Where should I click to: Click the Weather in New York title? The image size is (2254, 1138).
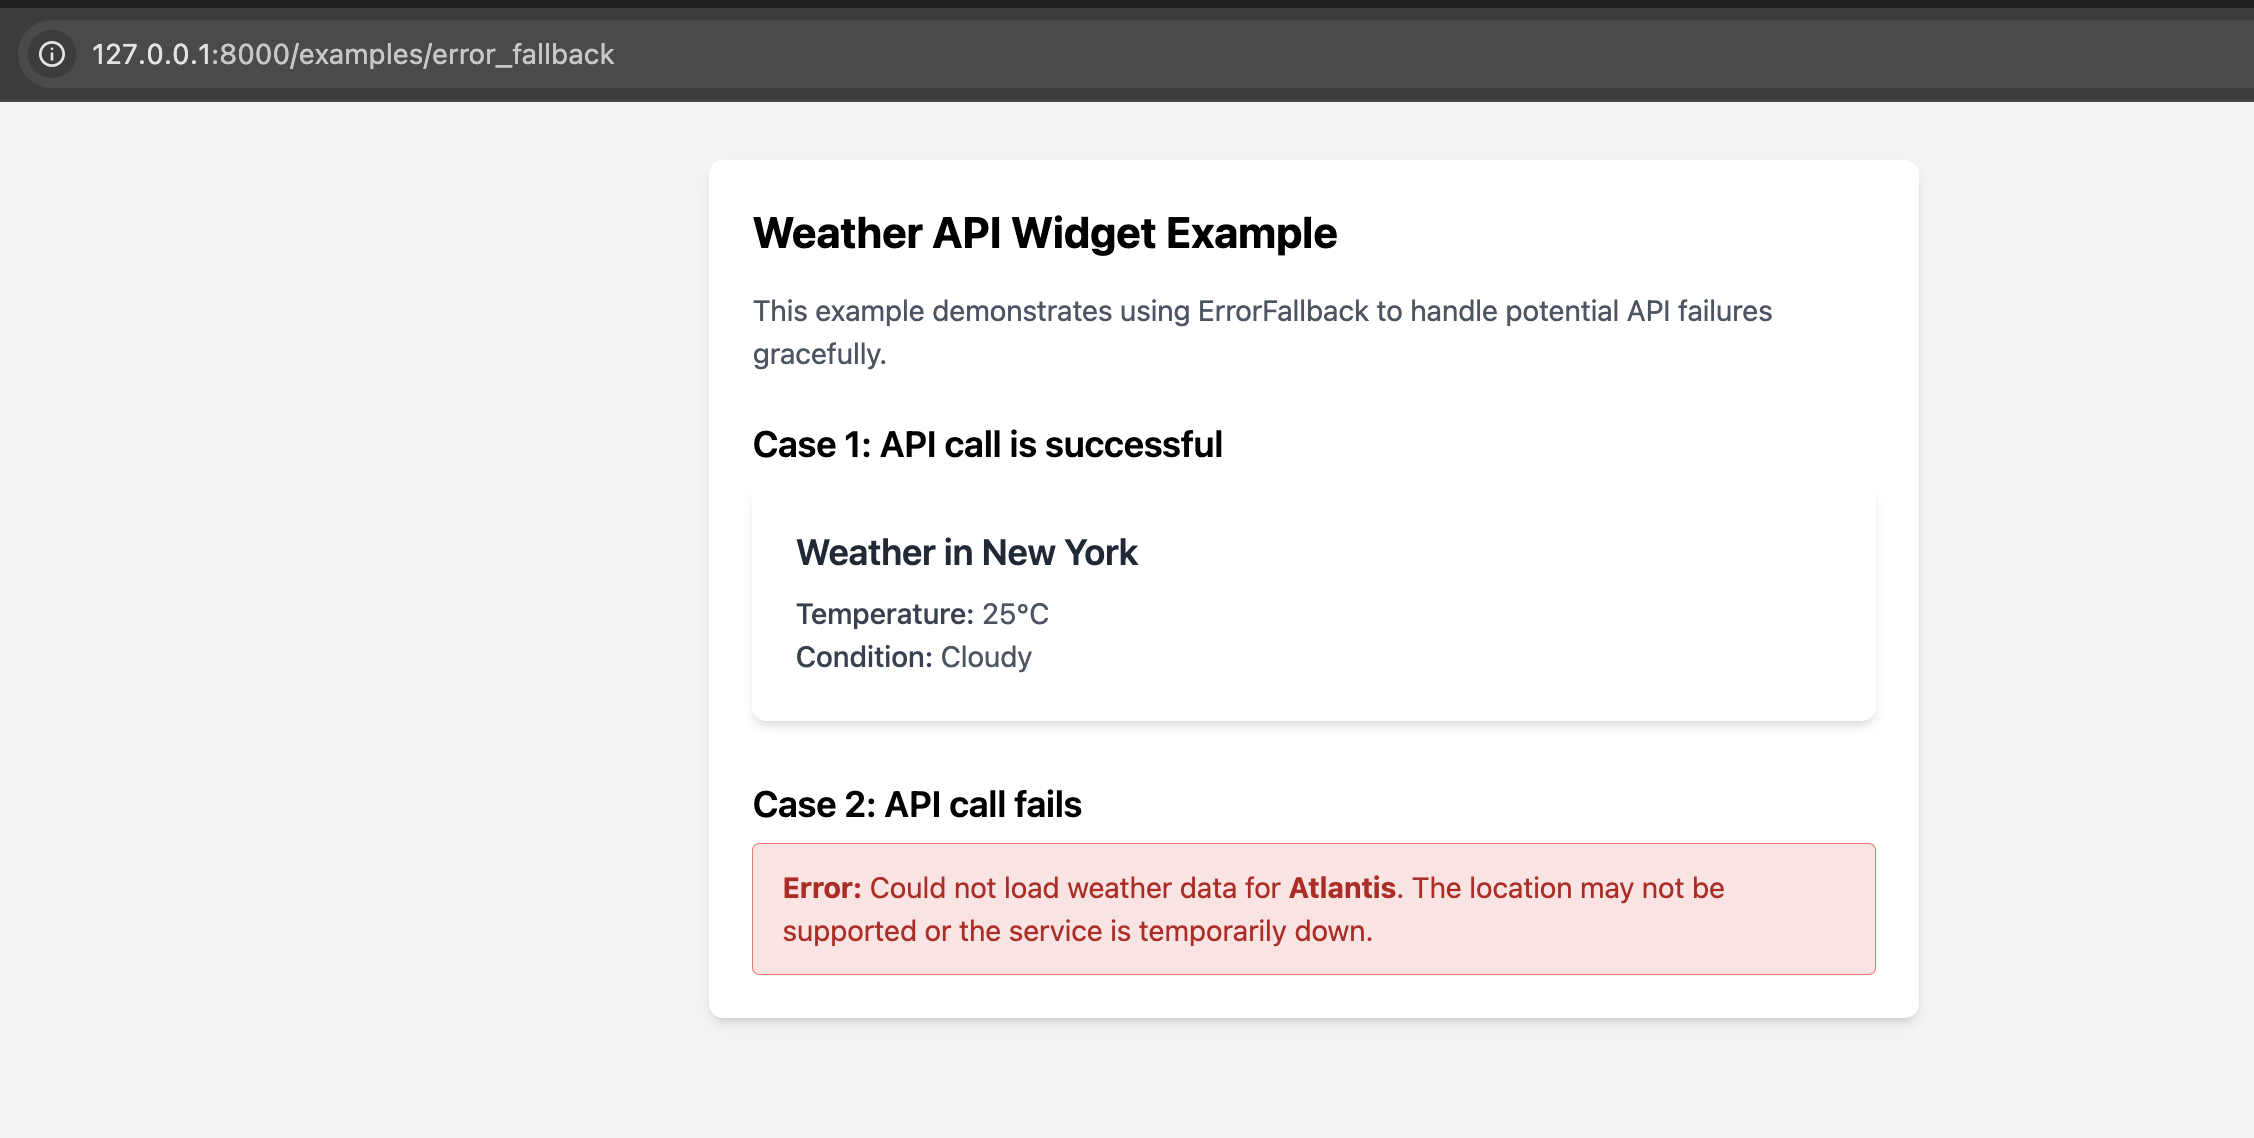(966, 553)
